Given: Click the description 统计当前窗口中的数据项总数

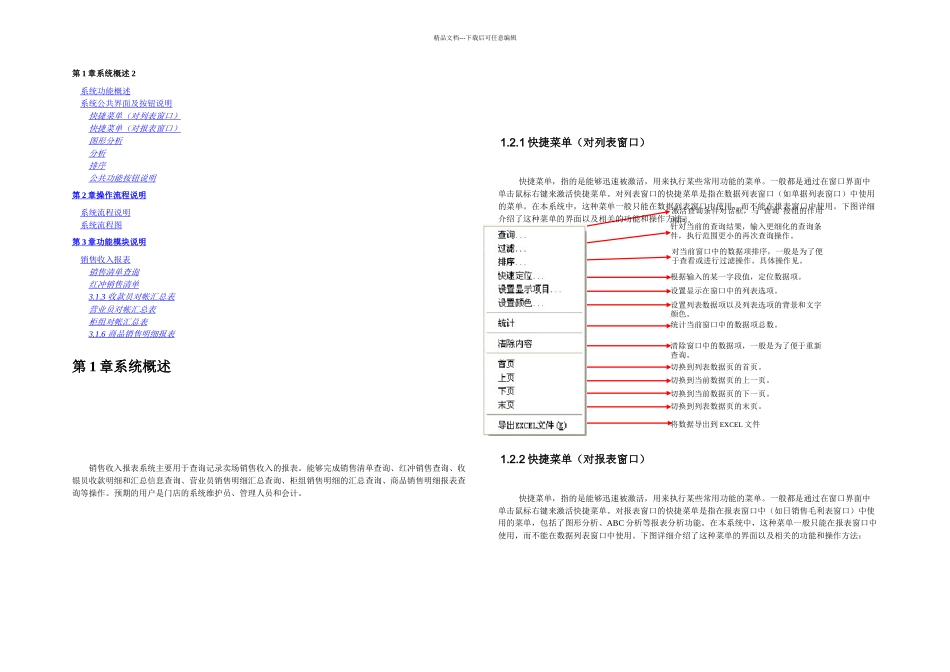Looking at the screenshot, I should [724, 325].
